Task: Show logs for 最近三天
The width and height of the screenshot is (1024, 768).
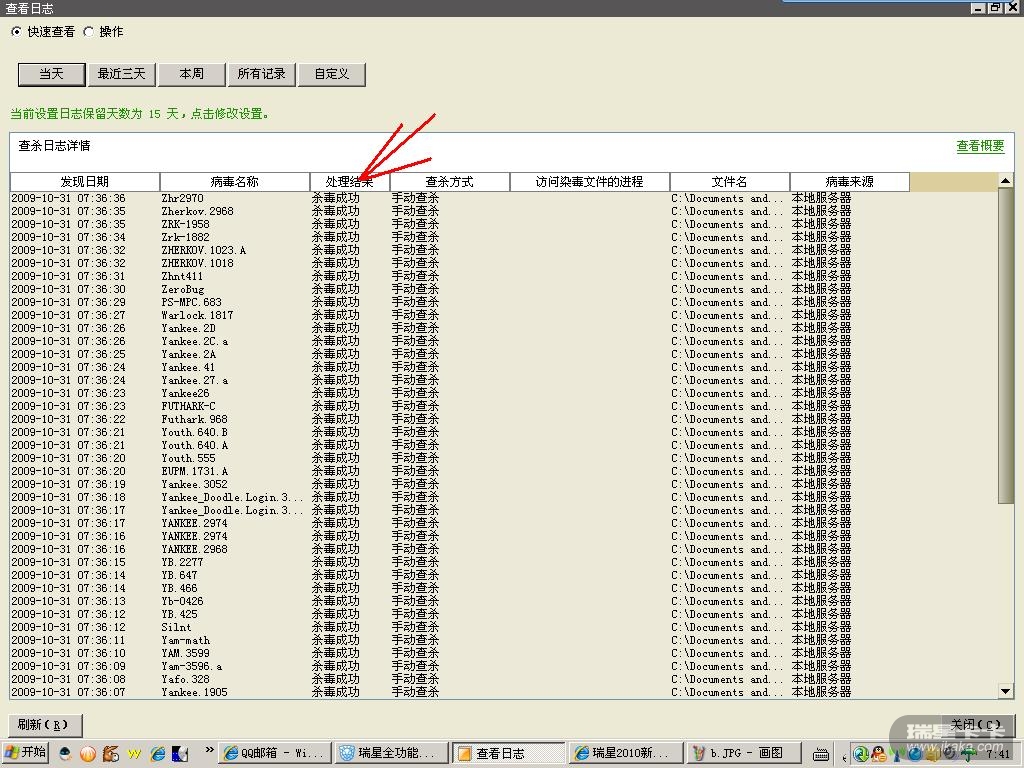Action: pyautogui.click(x=121, y=74)
